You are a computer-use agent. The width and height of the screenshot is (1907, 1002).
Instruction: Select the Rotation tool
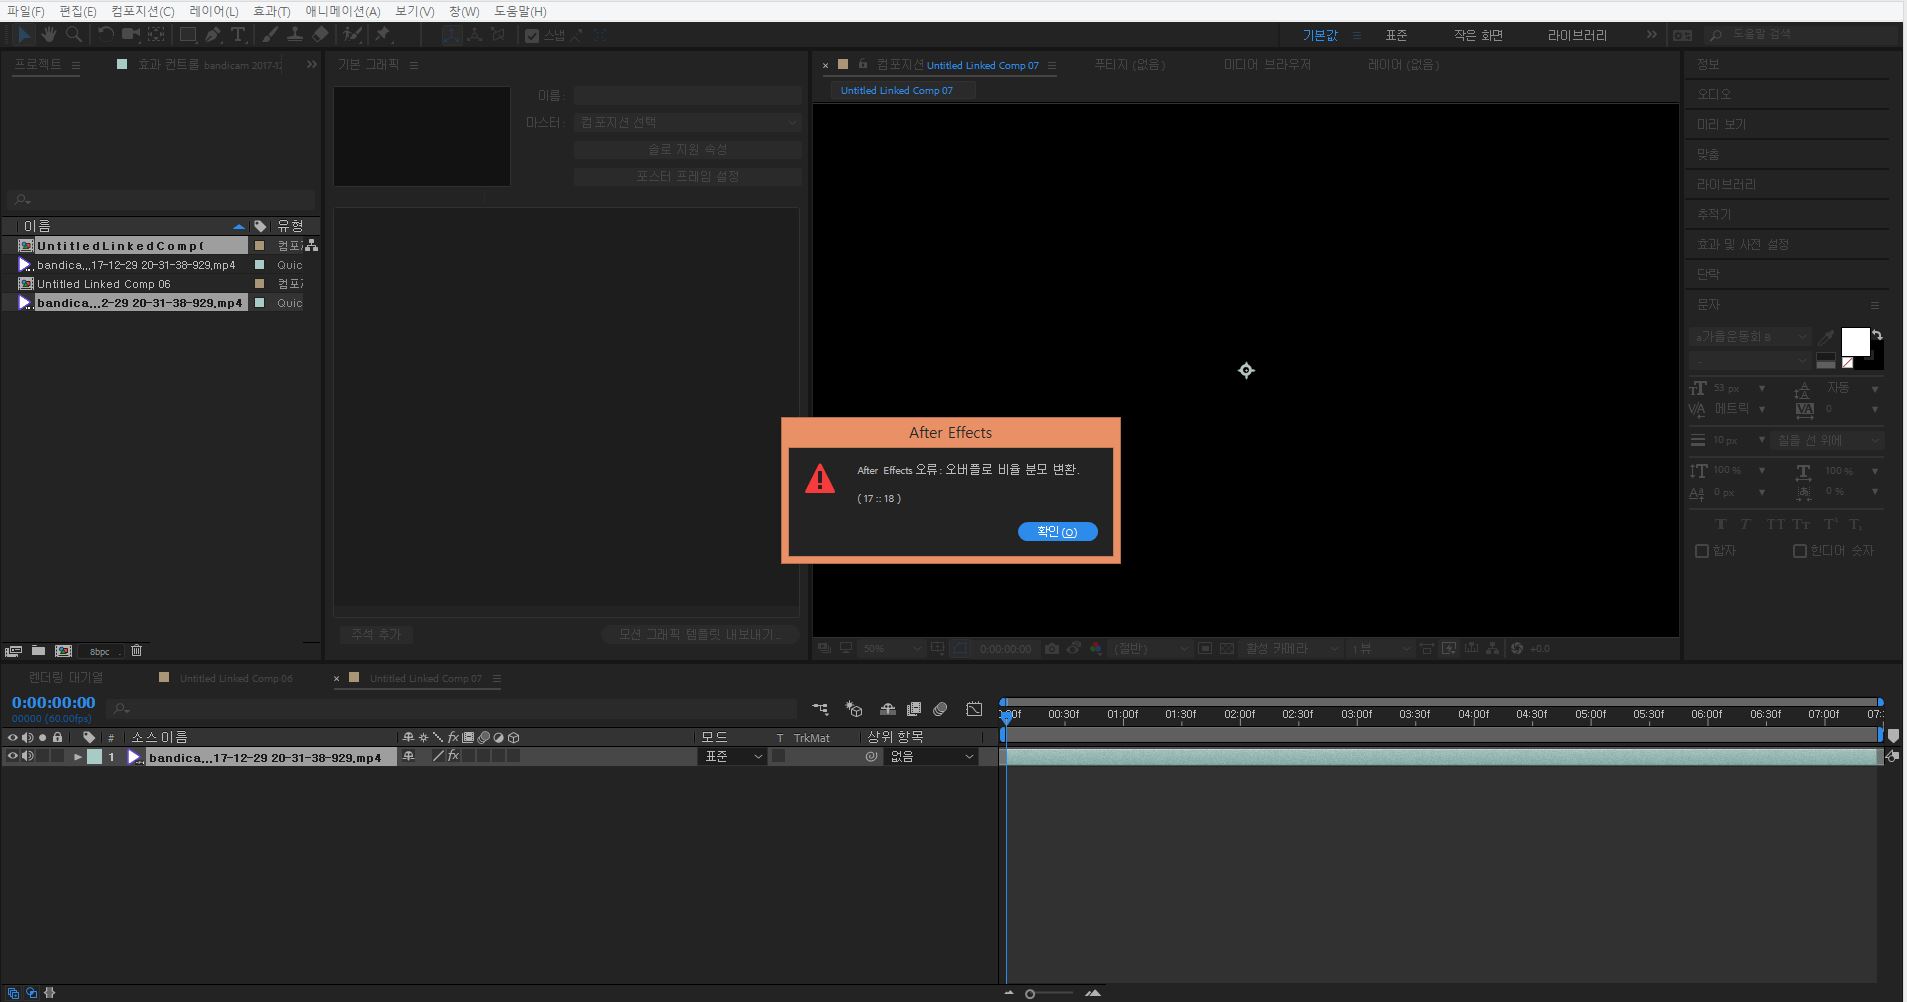[x=106, y=35]
